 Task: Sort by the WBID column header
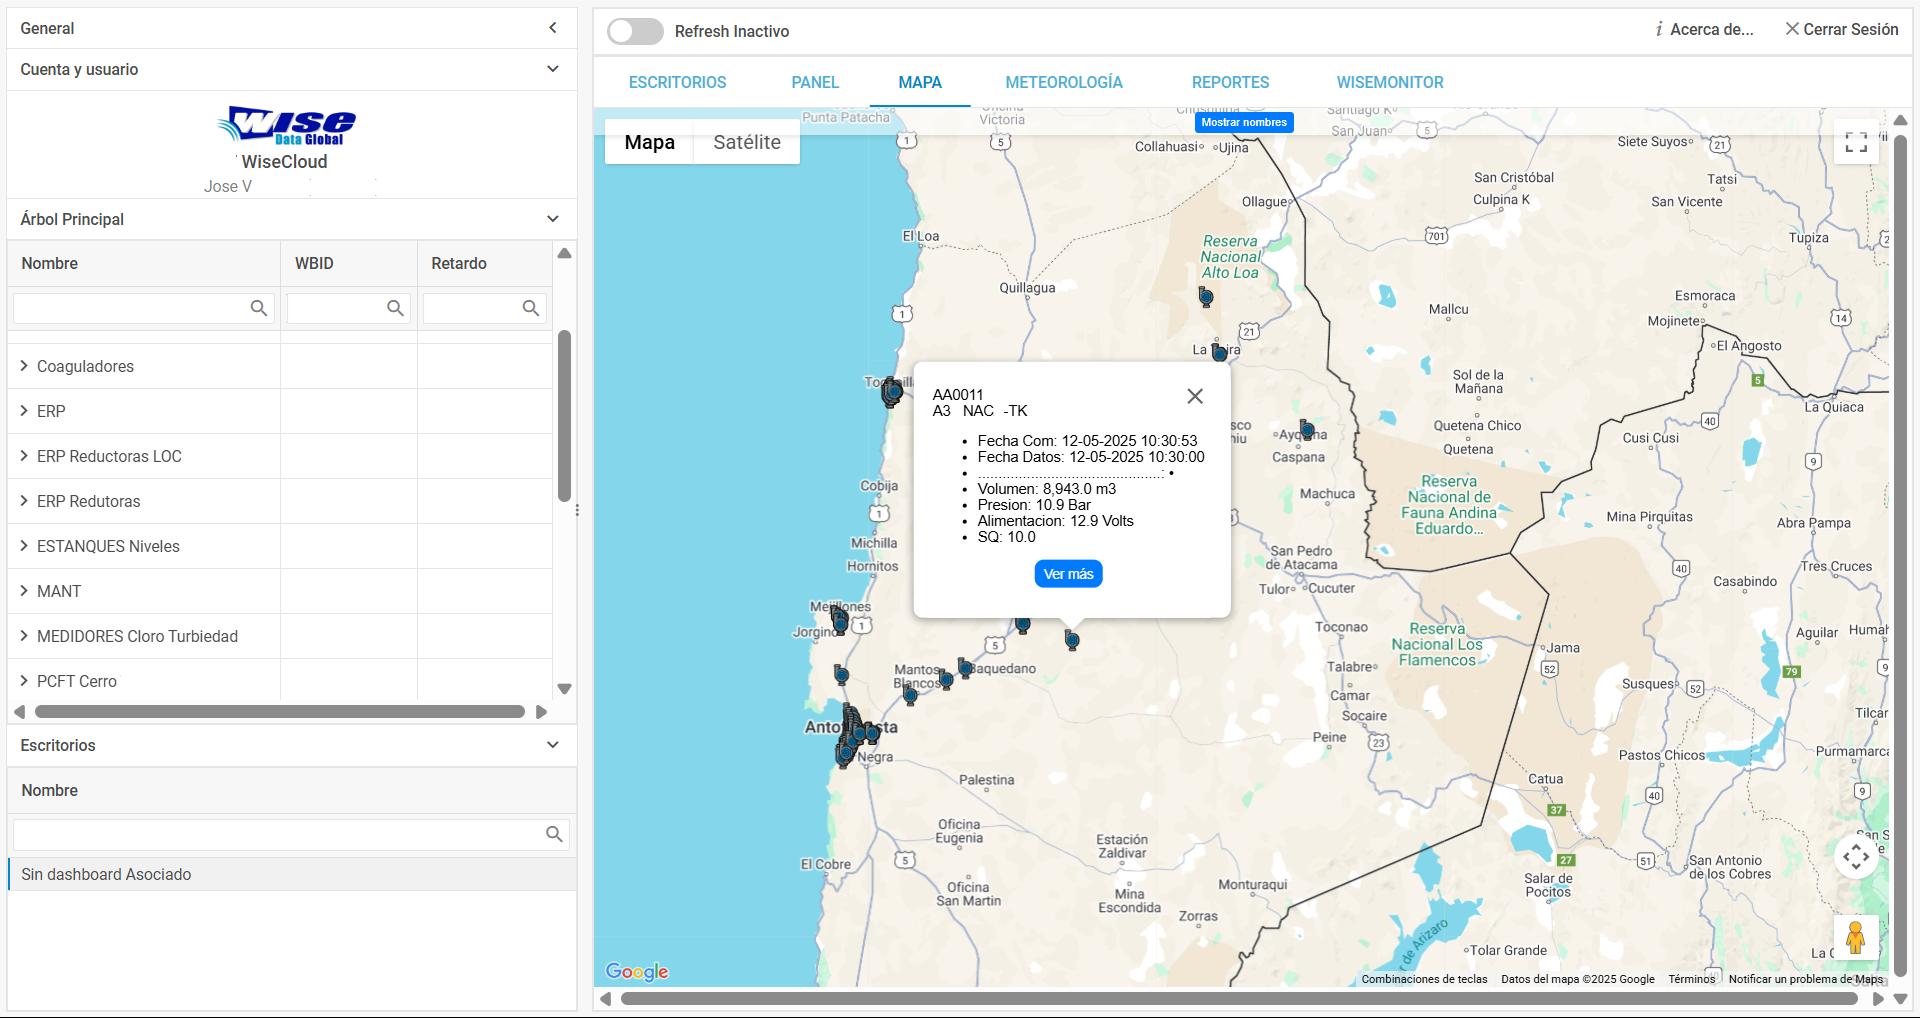point(349,263)
